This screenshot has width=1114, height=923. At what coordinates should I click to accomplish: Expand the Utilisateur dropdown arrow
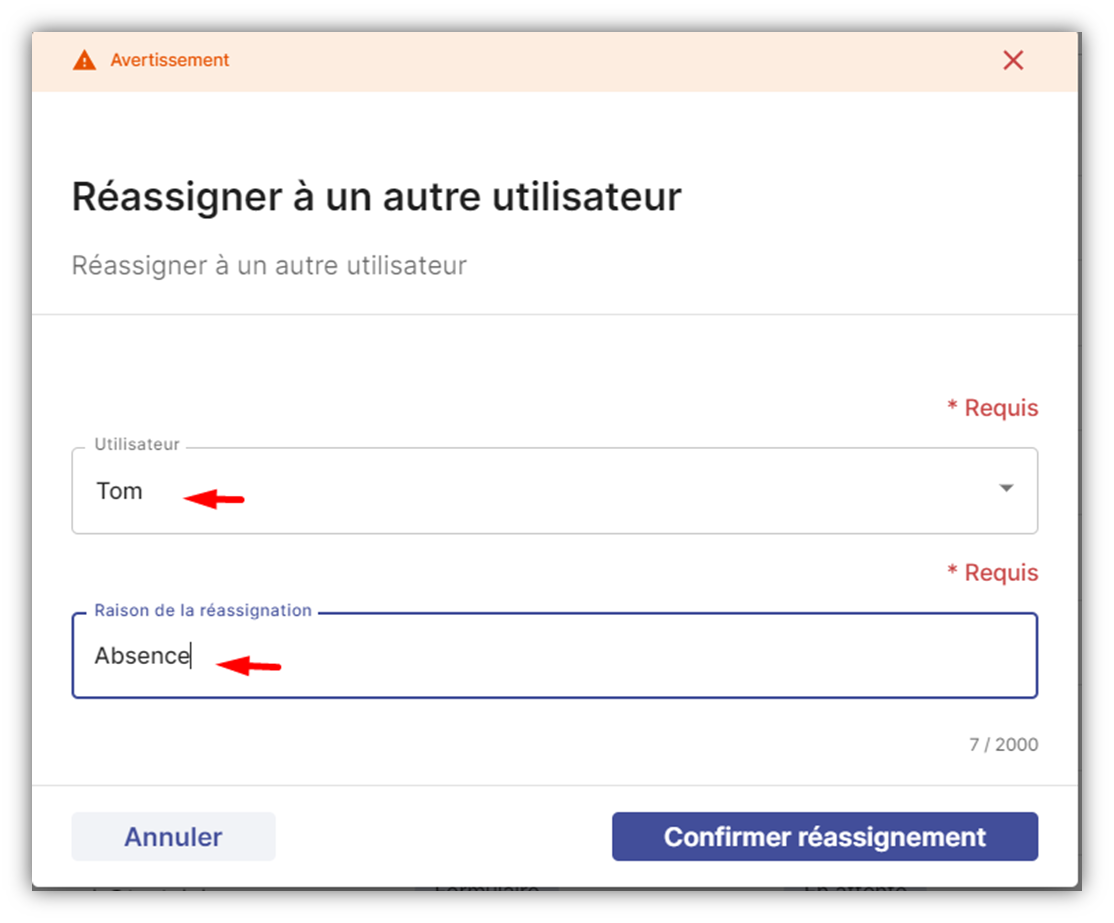click(1006, 488)
